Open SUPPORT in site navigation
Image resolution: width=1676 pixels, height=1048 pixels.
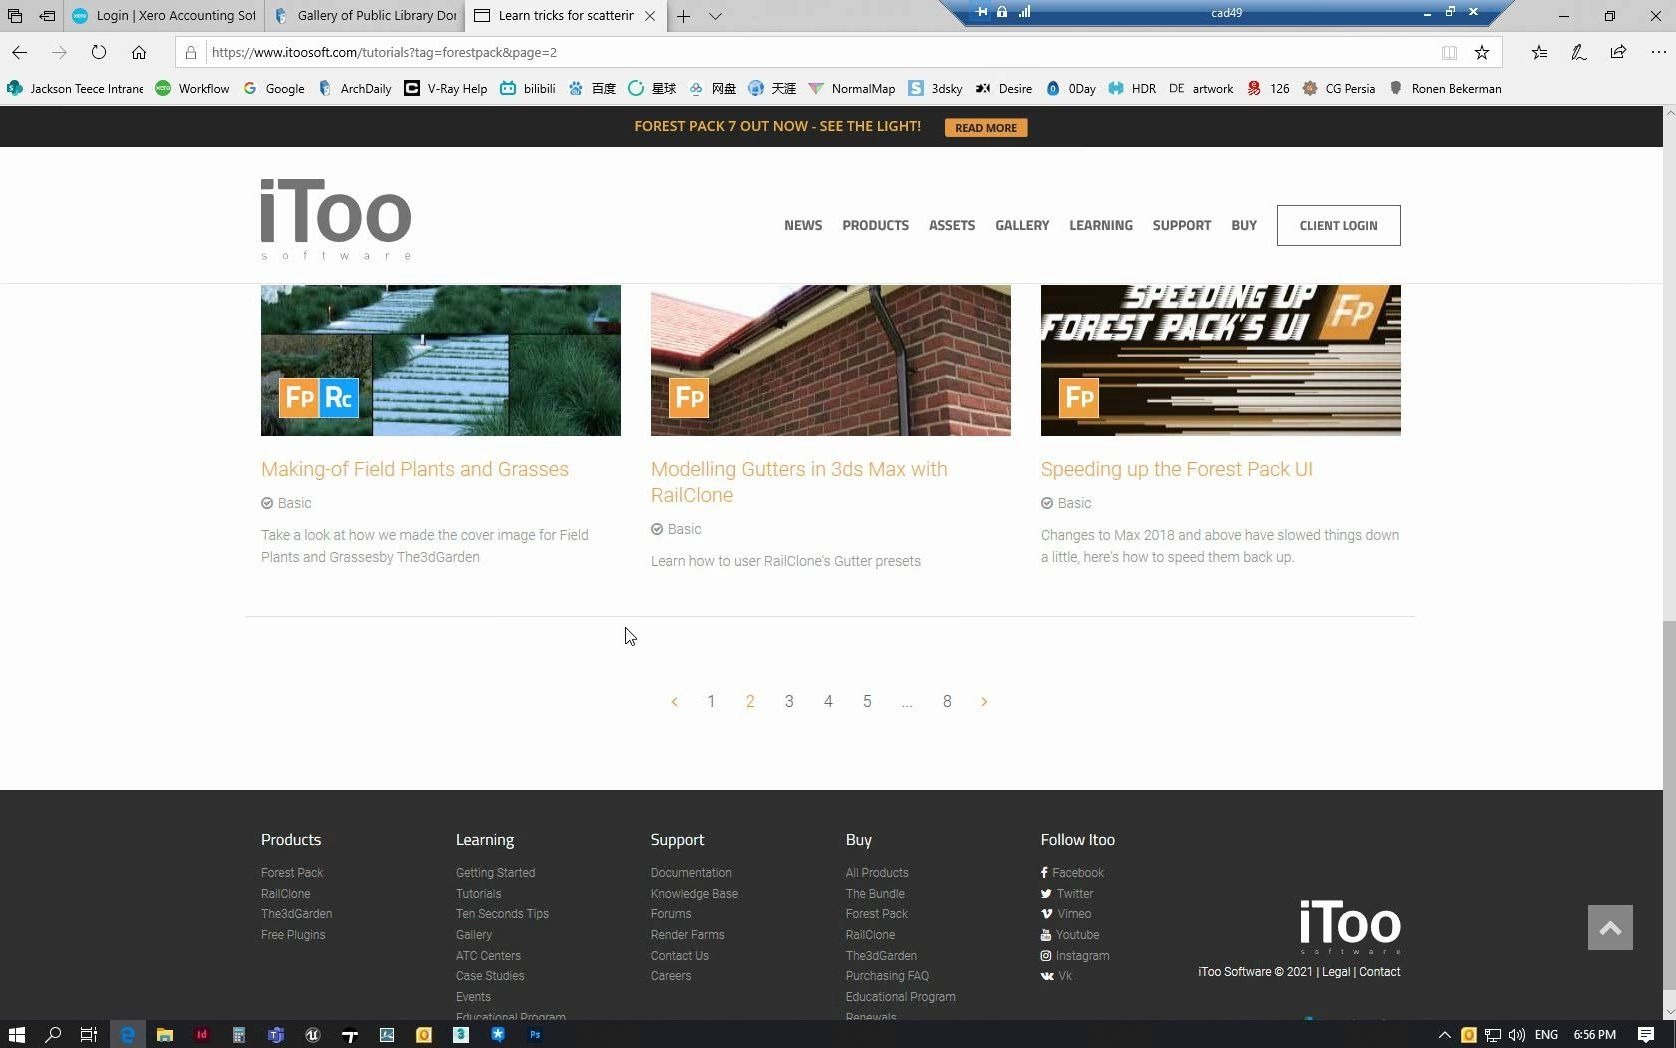click(x=1181, y=225)
